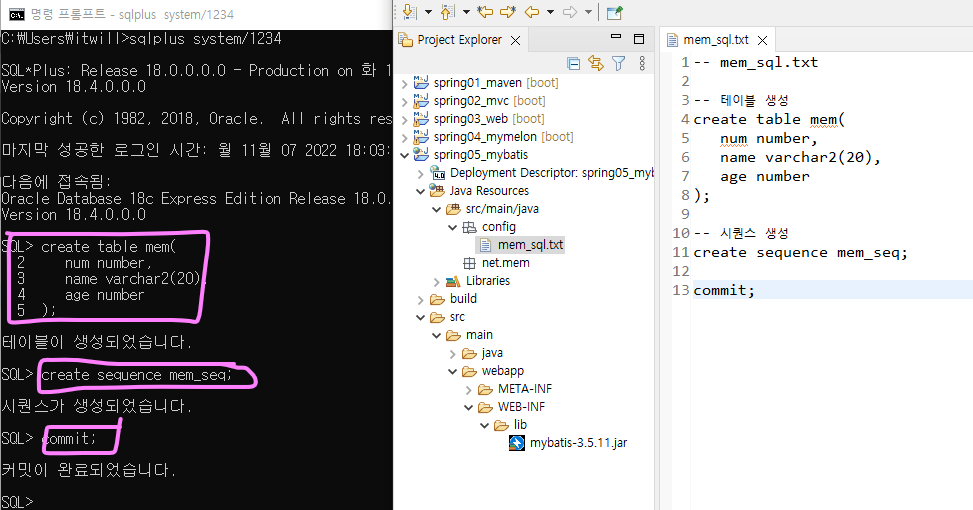973x510 pixels.
Task: Open Next Annotation dropdown arrow
Action: [428, 12]
